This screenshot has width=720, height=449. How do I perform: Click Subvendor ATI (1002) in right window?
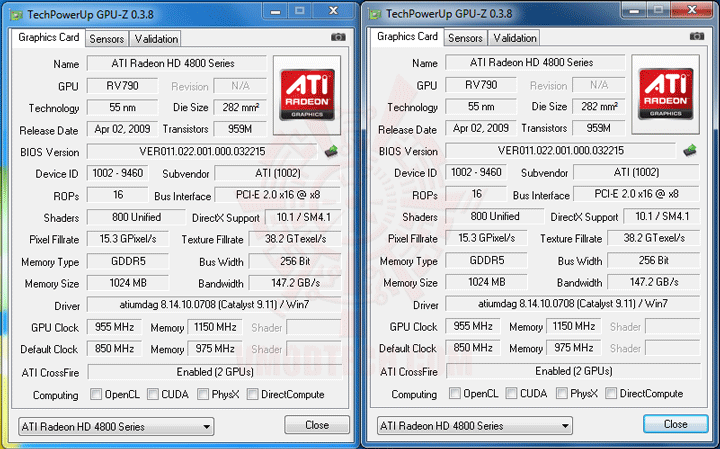[x=636, y=172]
